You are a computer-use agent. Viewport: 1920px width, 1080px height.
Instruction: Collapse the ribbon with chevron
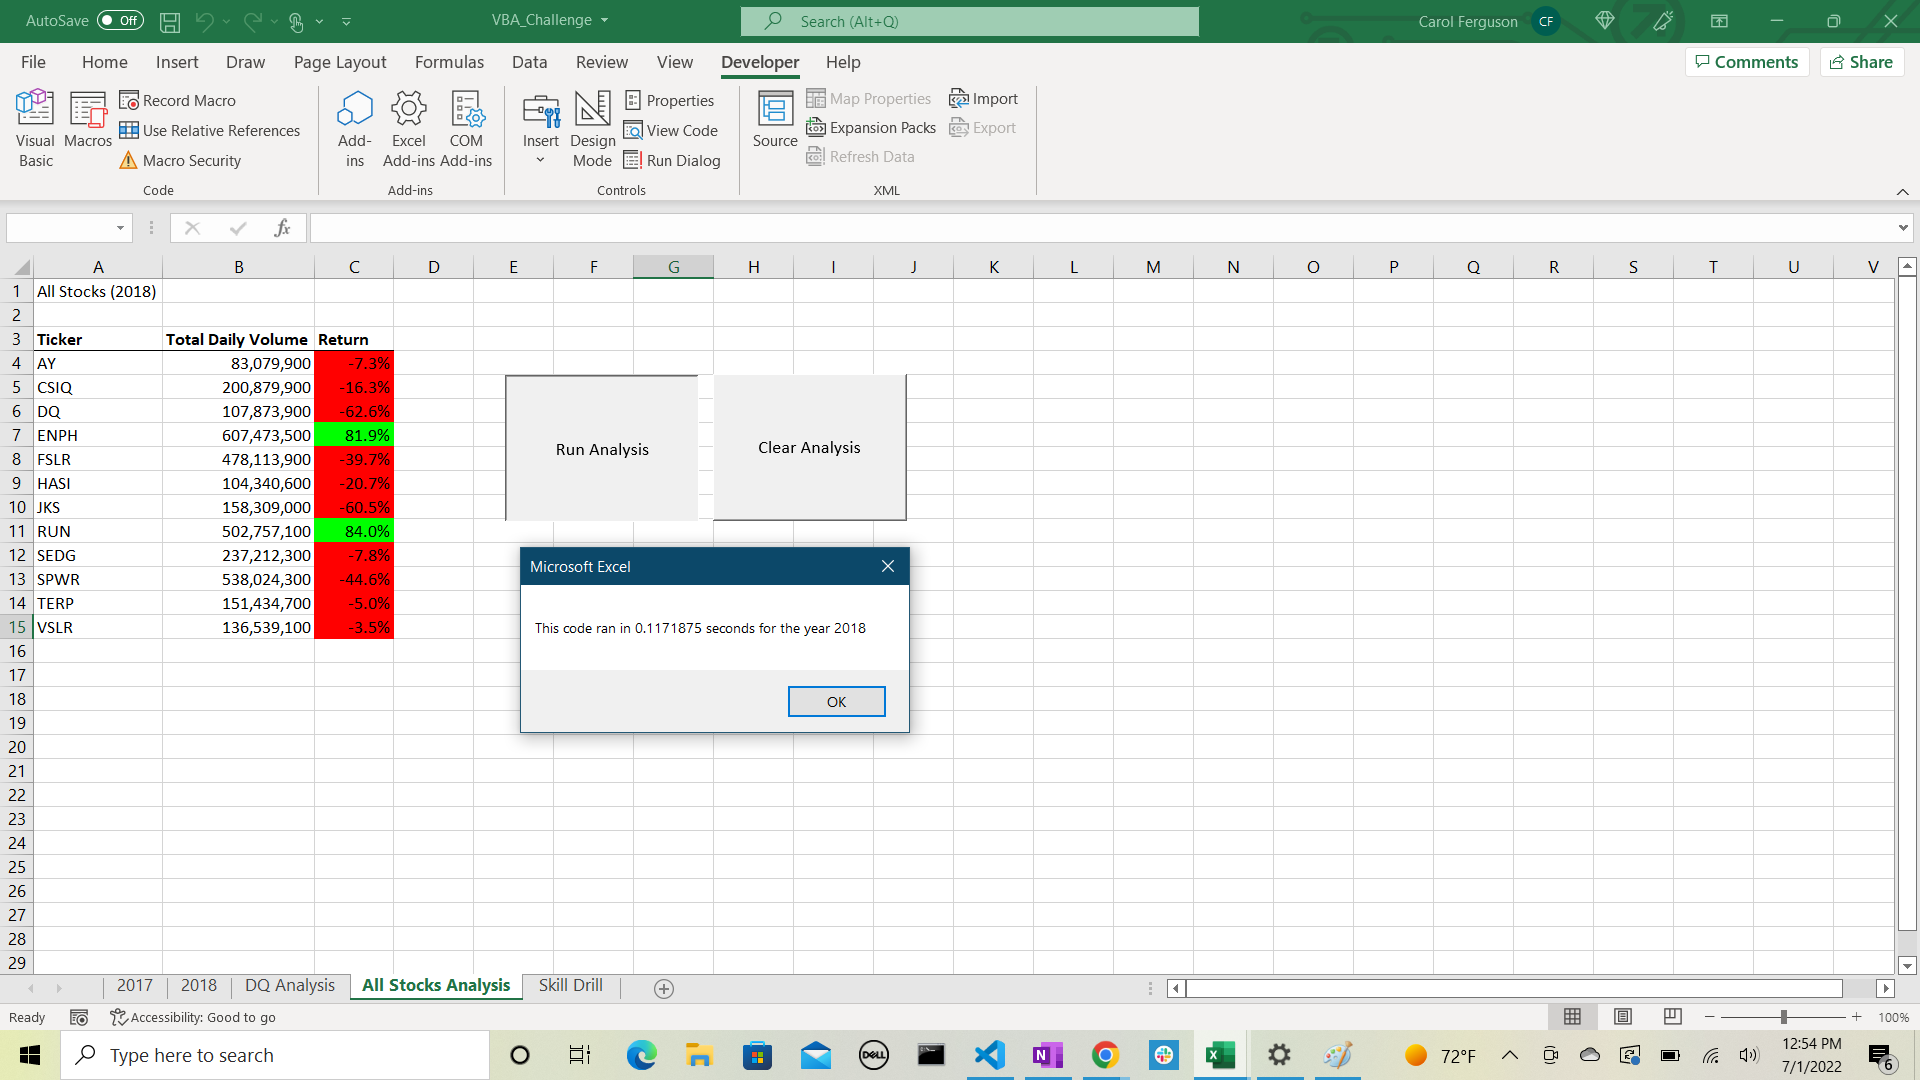(1902, 192)
